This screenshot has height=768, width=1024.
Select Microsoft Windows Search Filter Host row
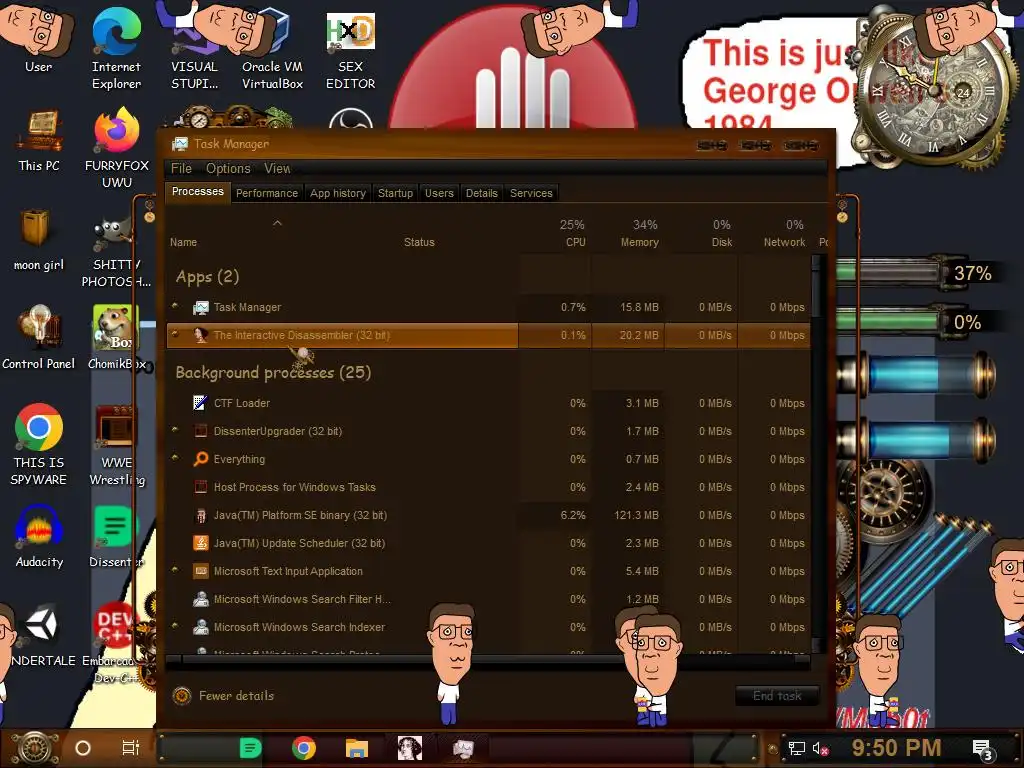tap(488, 599)
